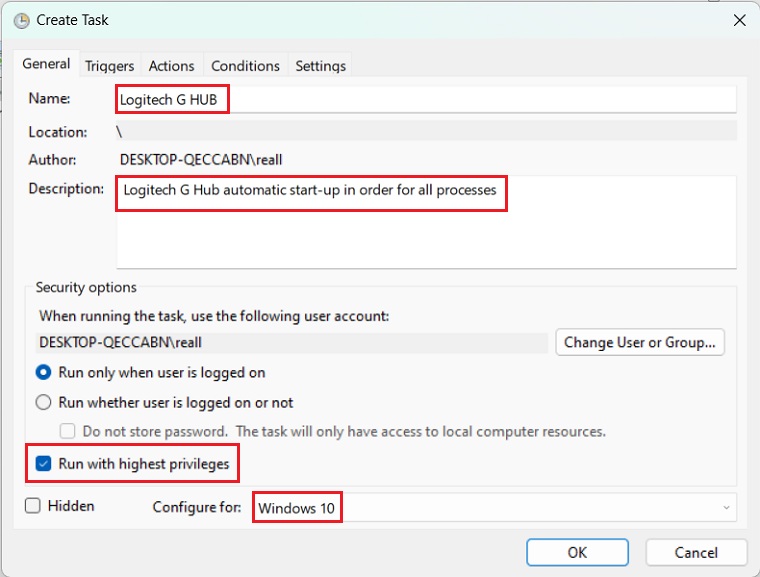Switch to the Triggers tab
This screenshot has height=577, width=760.
pyautogui.click(x=109, y=66)
